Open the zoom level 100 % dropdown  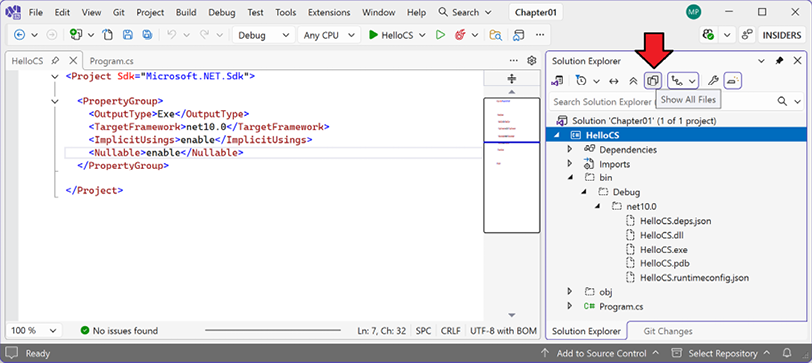(x=34, y=330)
